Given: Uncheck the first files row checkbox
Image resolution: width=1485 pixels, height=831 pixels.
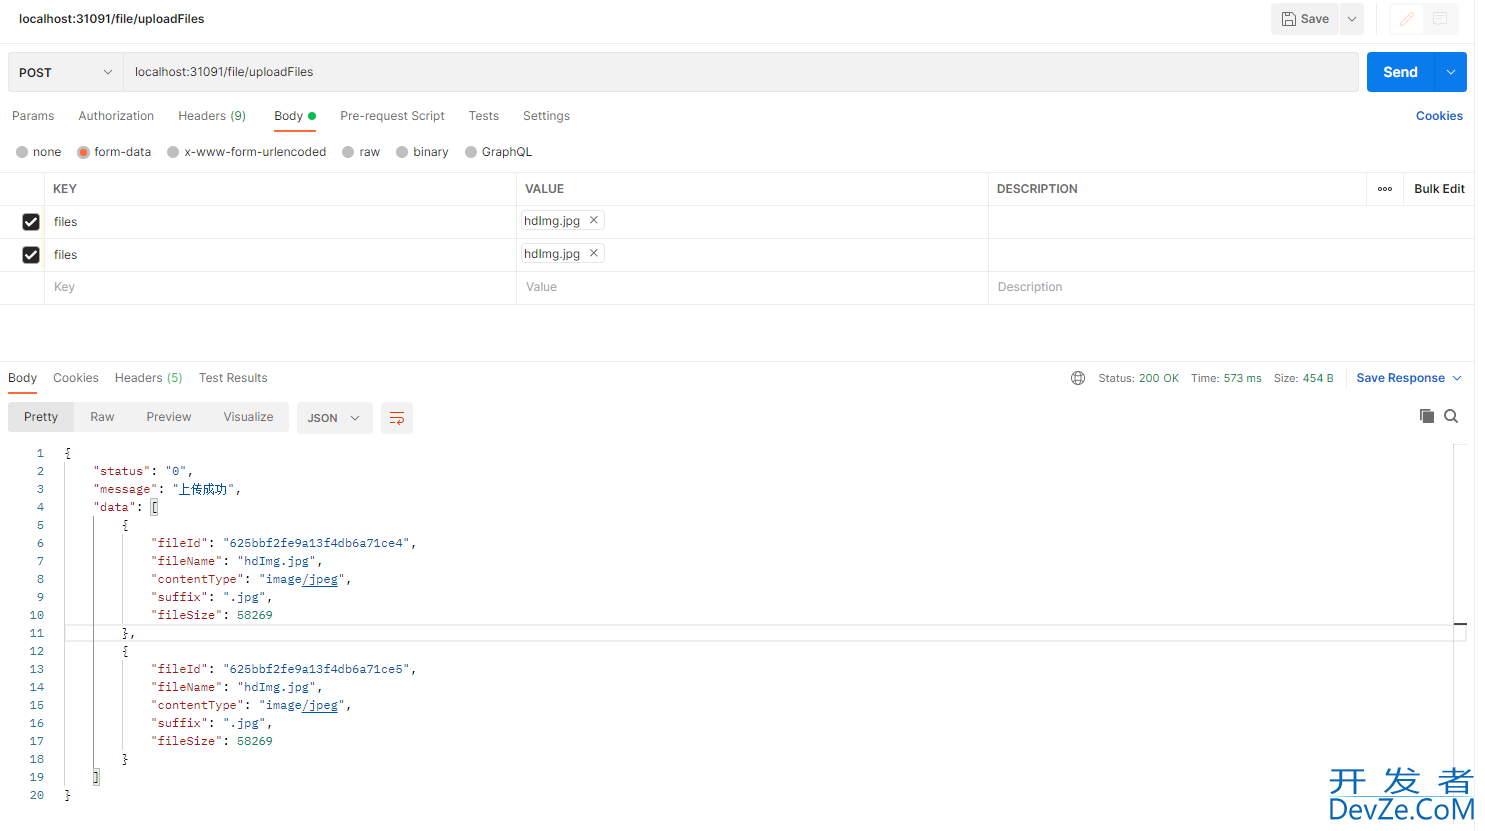Looking at the screenshot, I should [x=31, y=222].
